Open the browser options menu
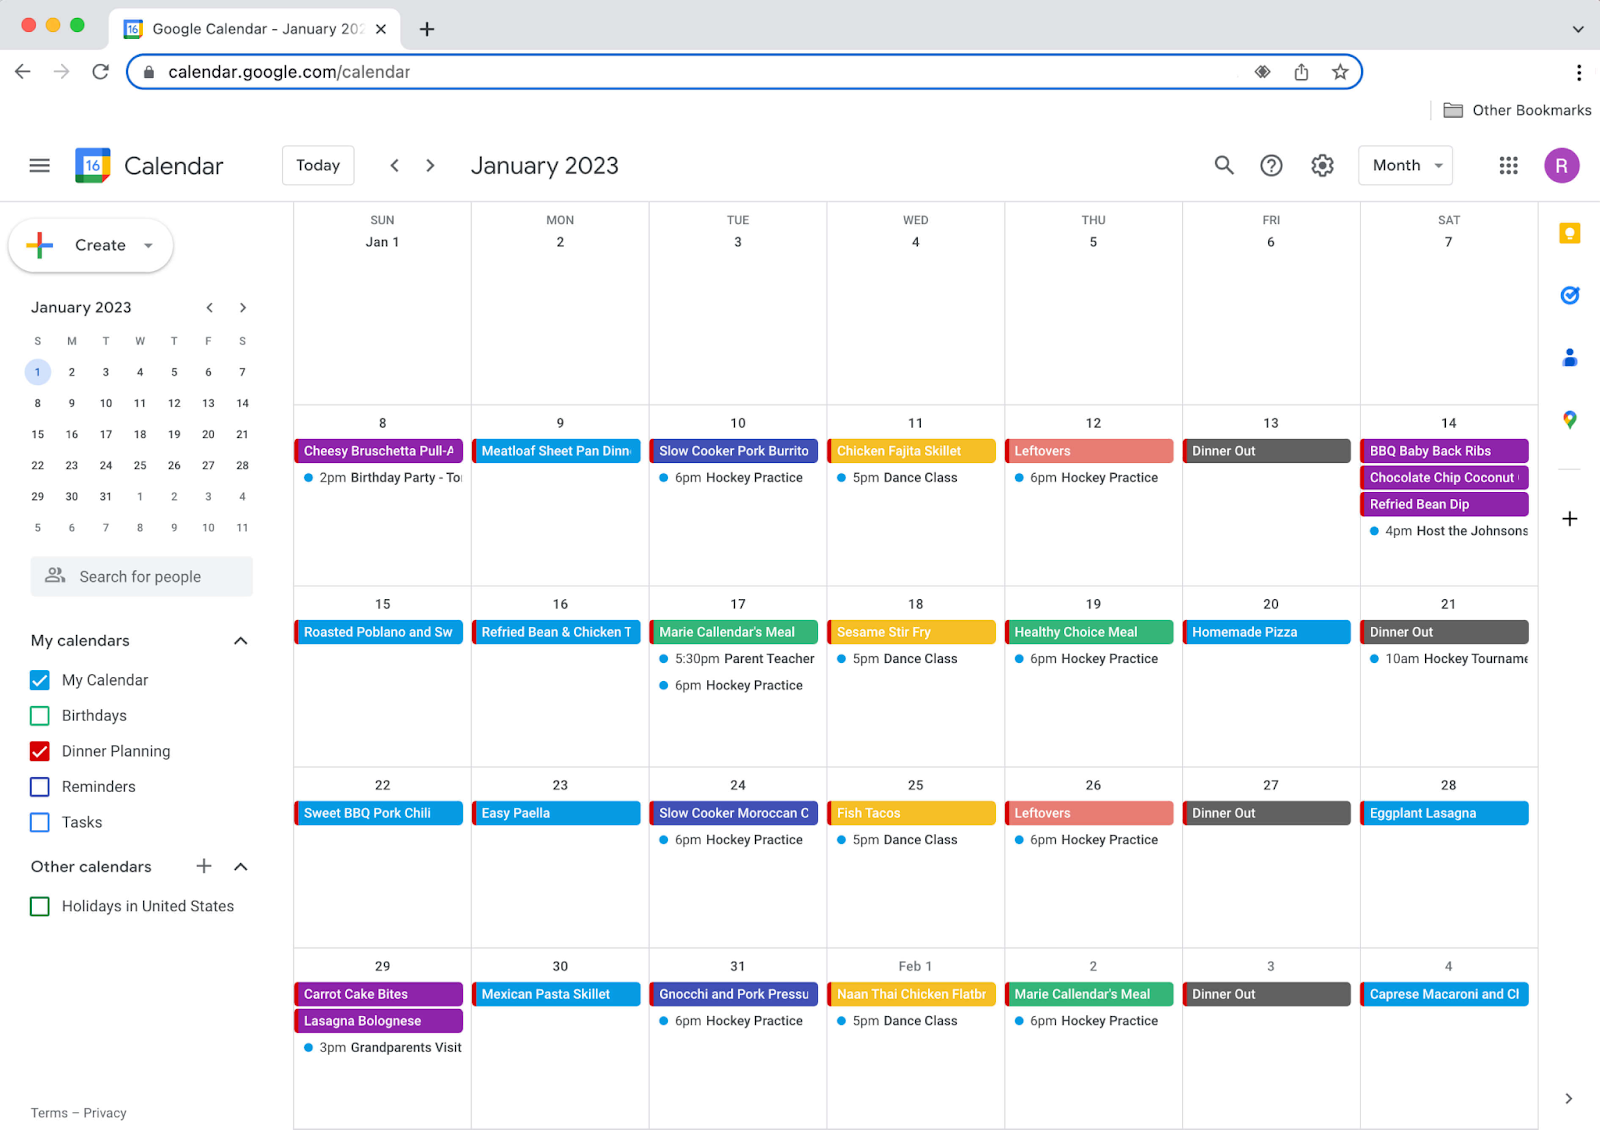This screenshot has height=1130, width=1600. [1580, 72]
